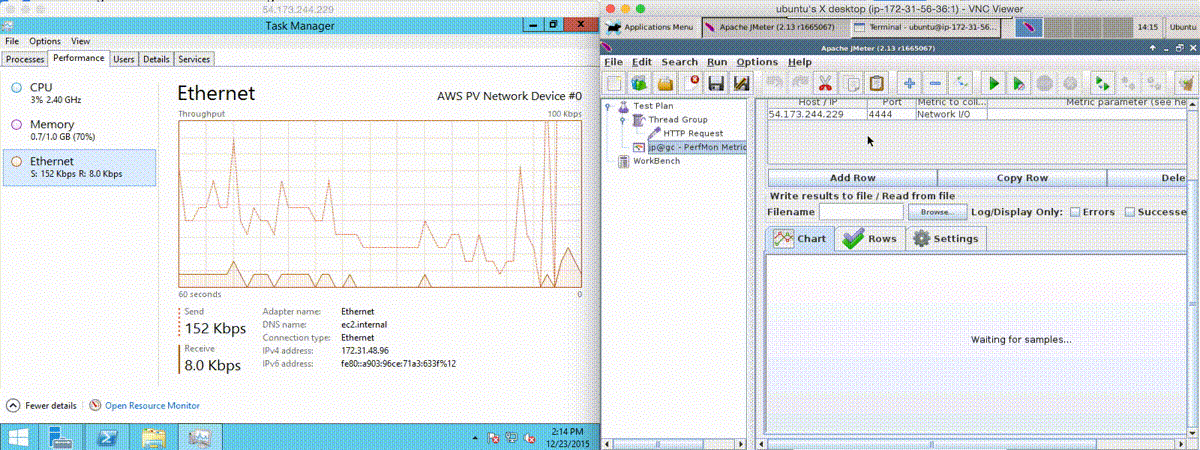
Task: Click the Collapse All minus icon
Action: tap(934, 84)
